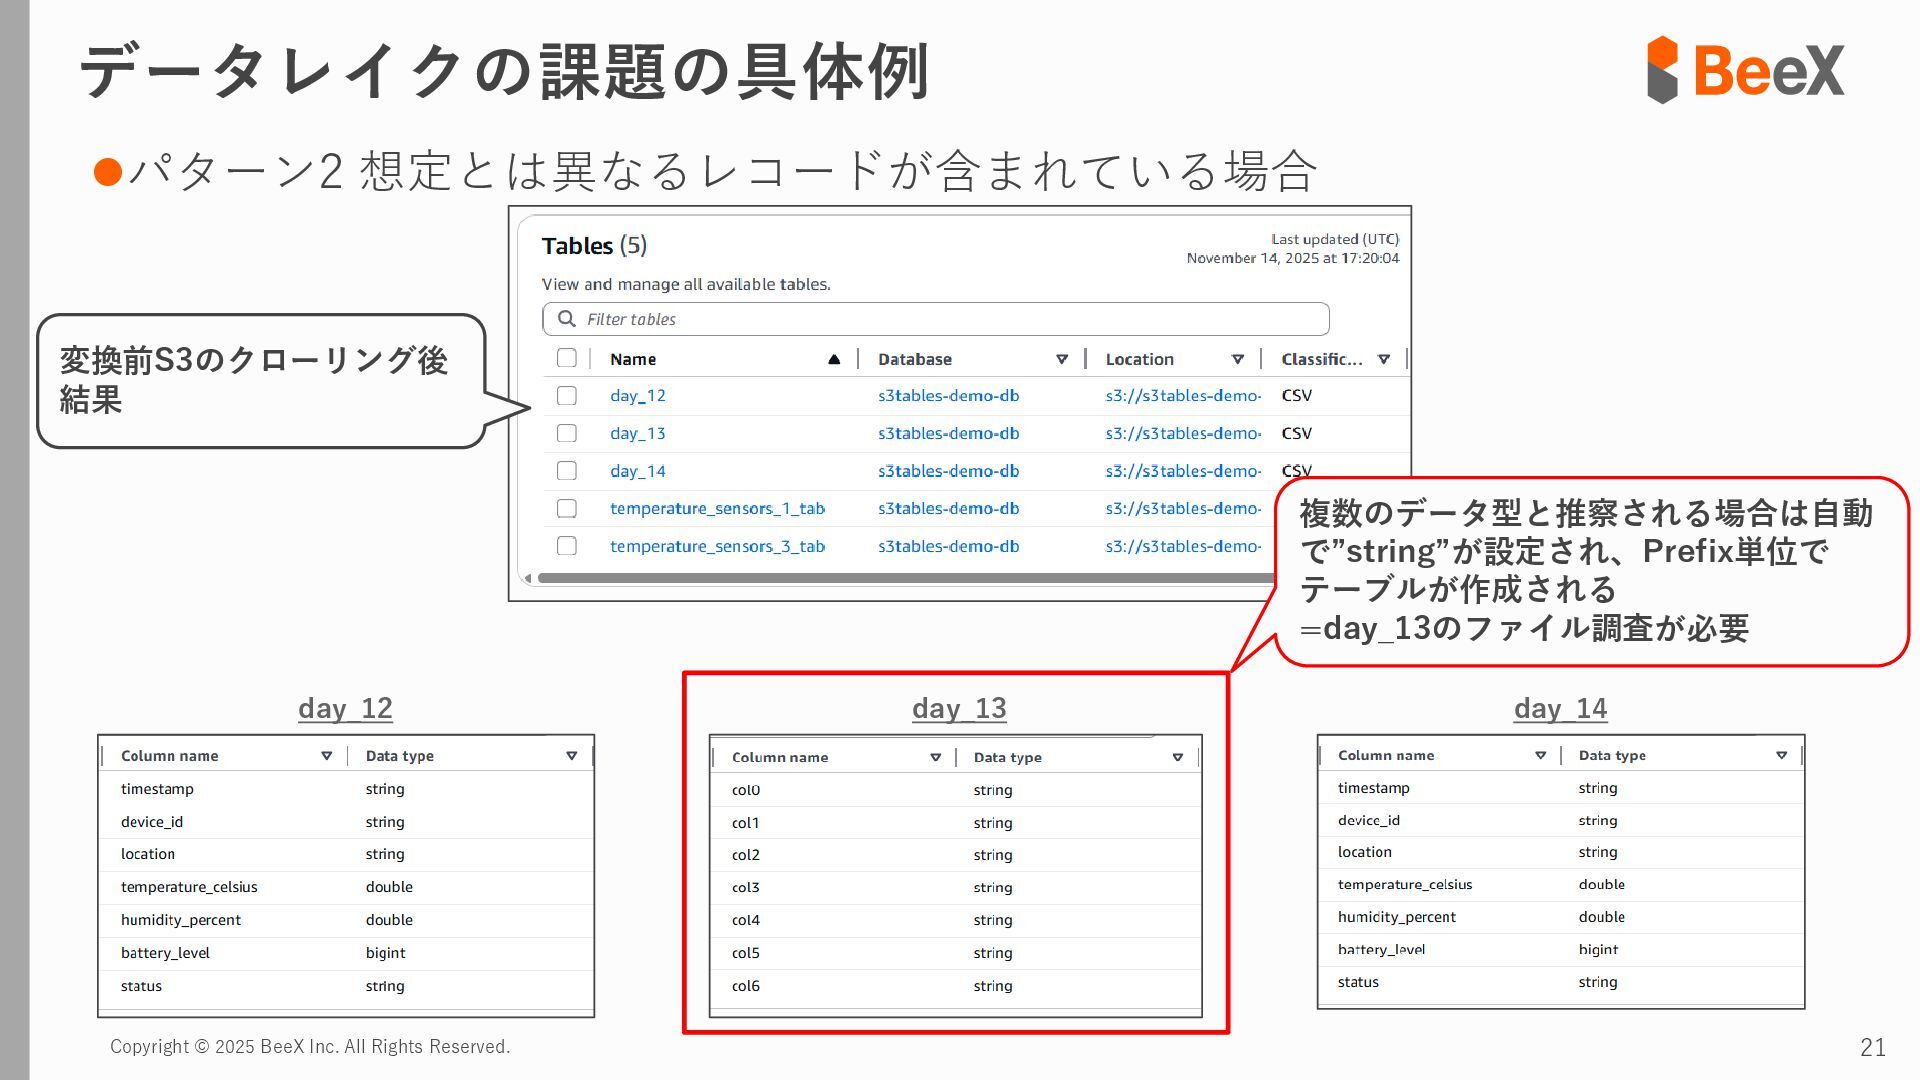Screen dimensions: 1920x1080
Task: Click the BeeX logo
Action: tap(1745, 70)
